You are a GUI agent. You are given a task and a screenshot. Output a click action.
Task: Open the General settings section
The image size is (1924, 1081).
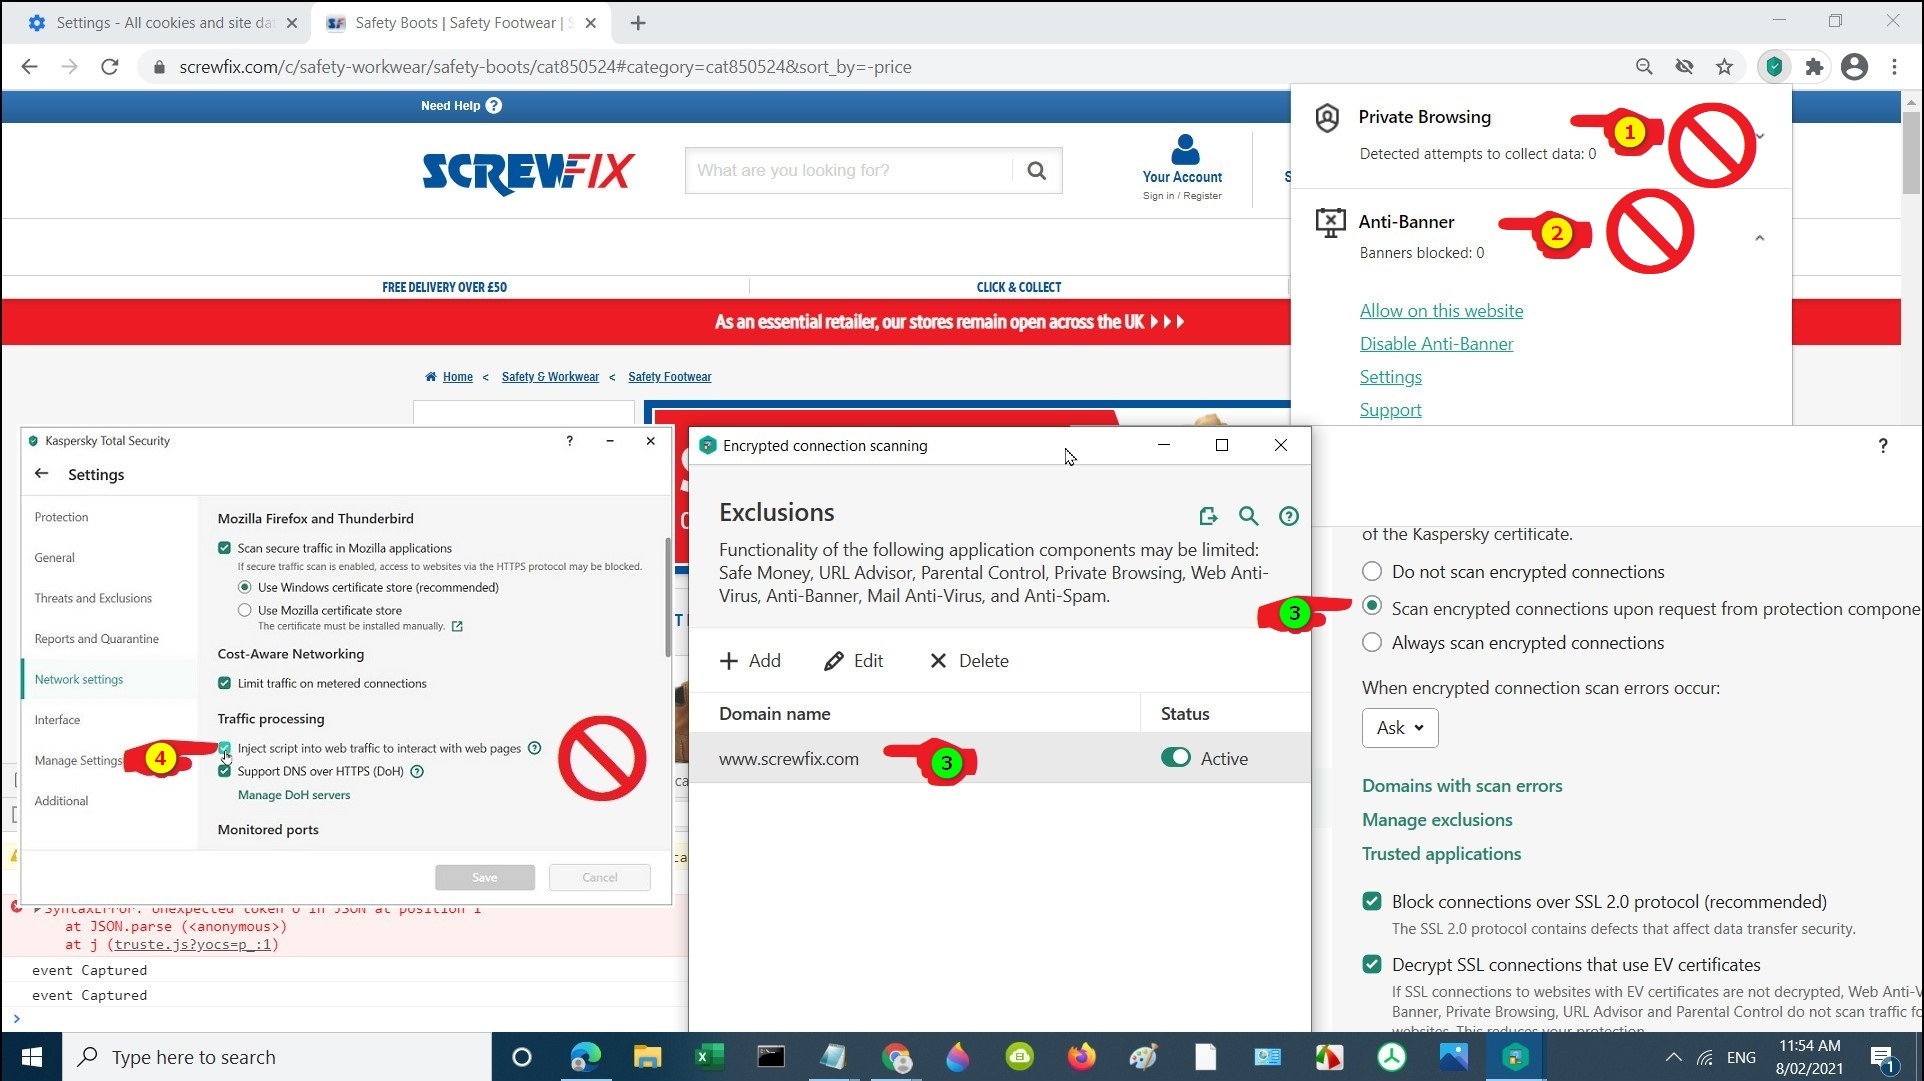click(x=54, y=558)
